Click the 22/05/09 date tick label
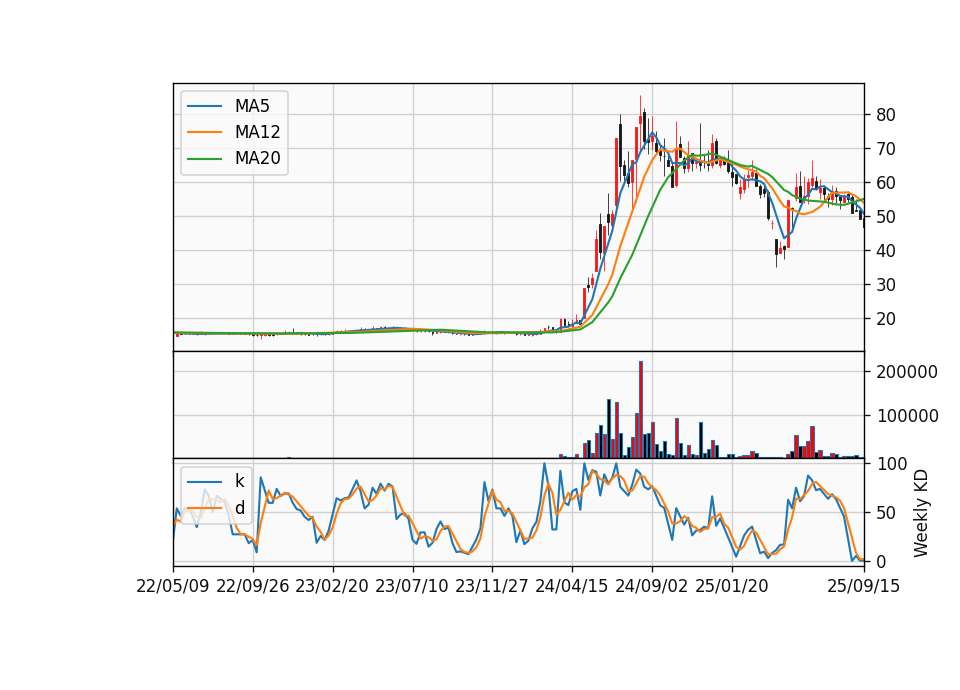This screenshot has height=690, width=960. (x=173, y=586)
